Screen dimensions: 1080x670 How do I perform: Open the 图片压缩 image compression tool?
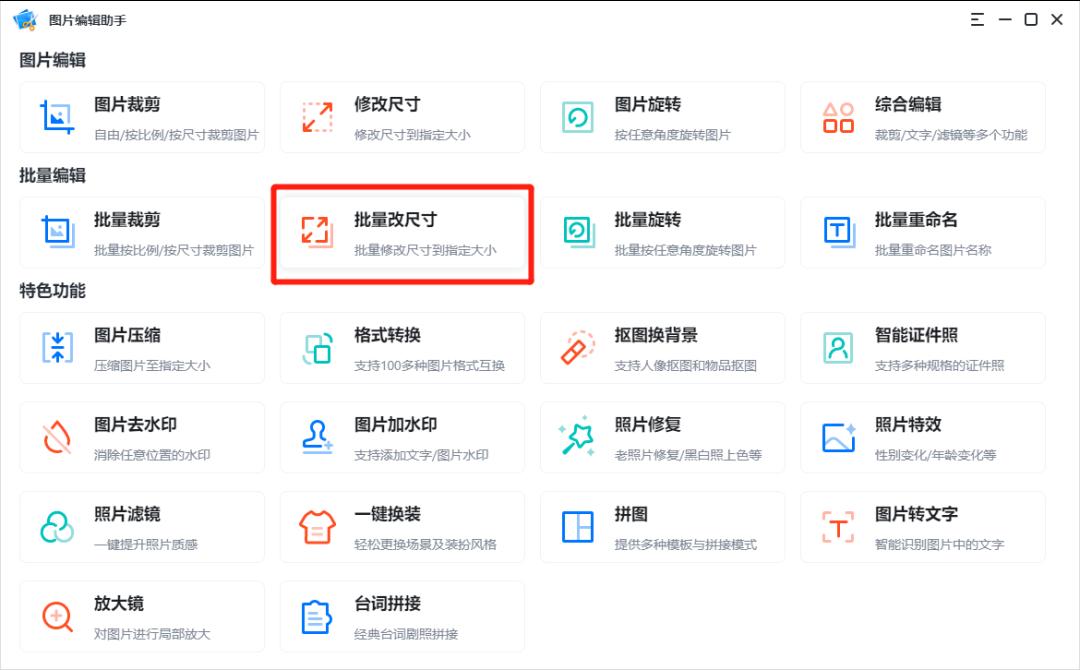coord(140,347)
